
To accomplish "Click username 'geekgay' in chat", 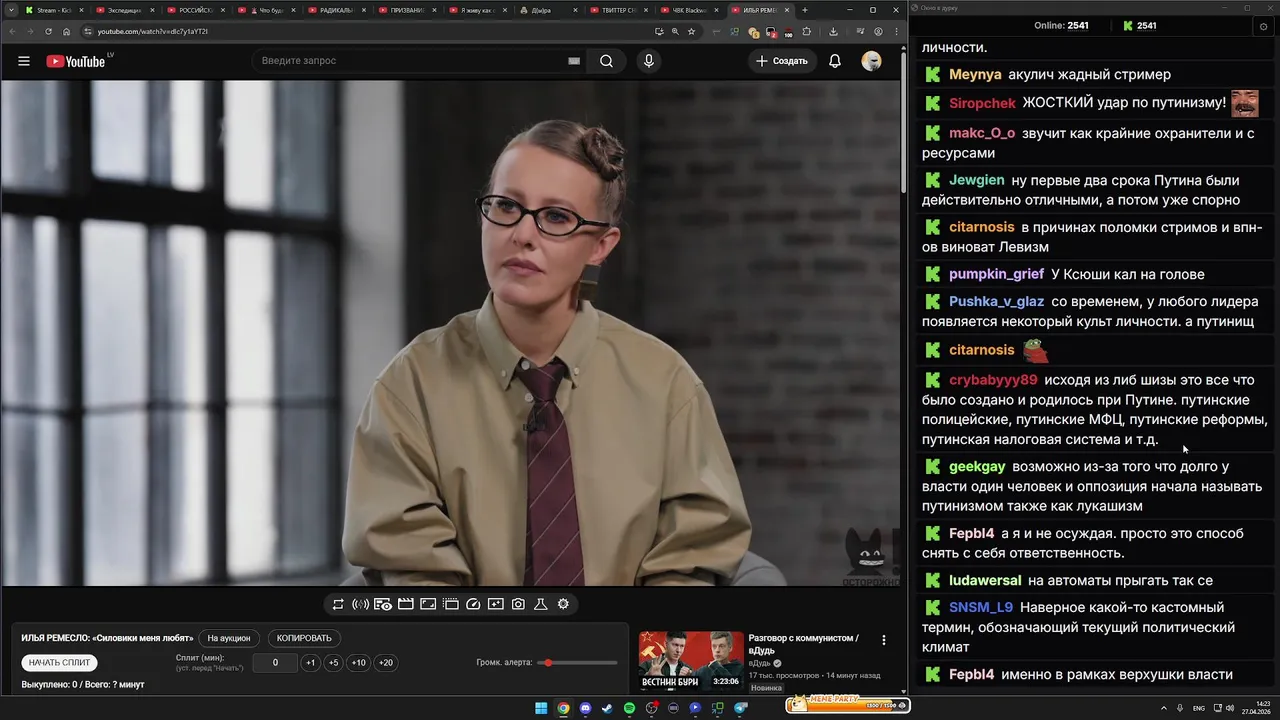I will (977, 467).
